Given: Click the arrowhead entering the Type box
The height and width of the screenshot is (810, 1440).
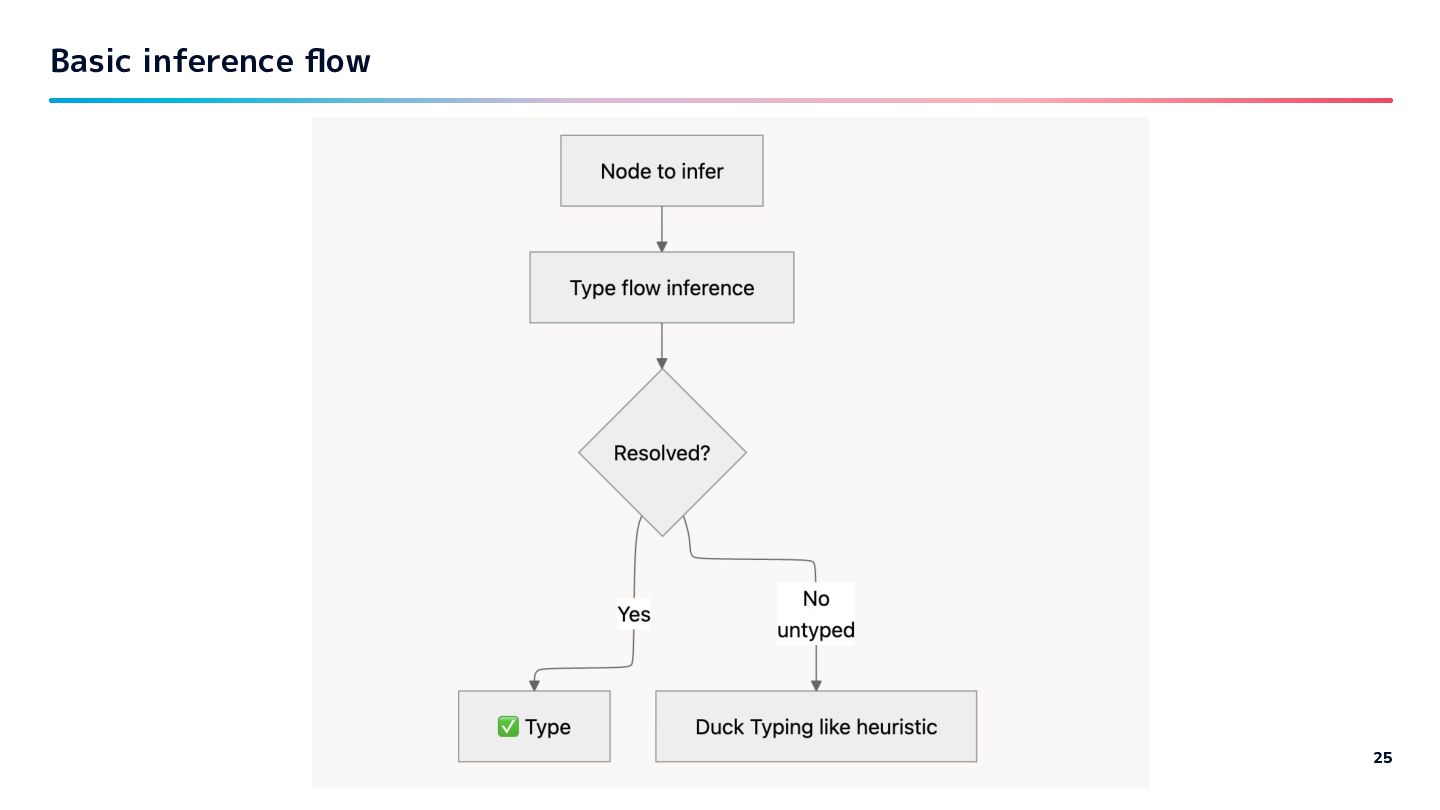Looking at the screenshot, I should pos(534,685).
